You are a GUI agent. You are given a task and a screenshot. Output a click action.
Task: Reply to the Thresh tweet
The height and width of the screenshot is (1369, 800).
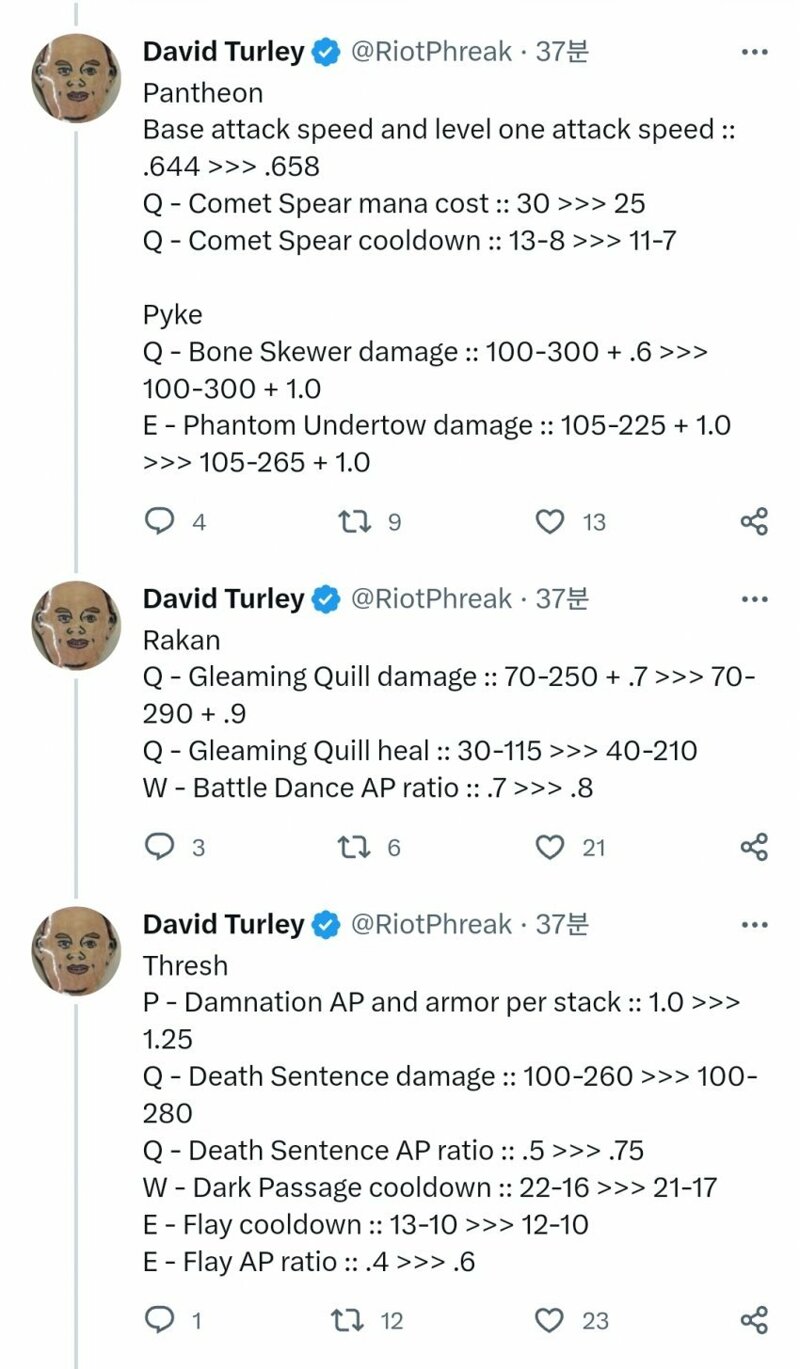click(x=160, y=1320)
